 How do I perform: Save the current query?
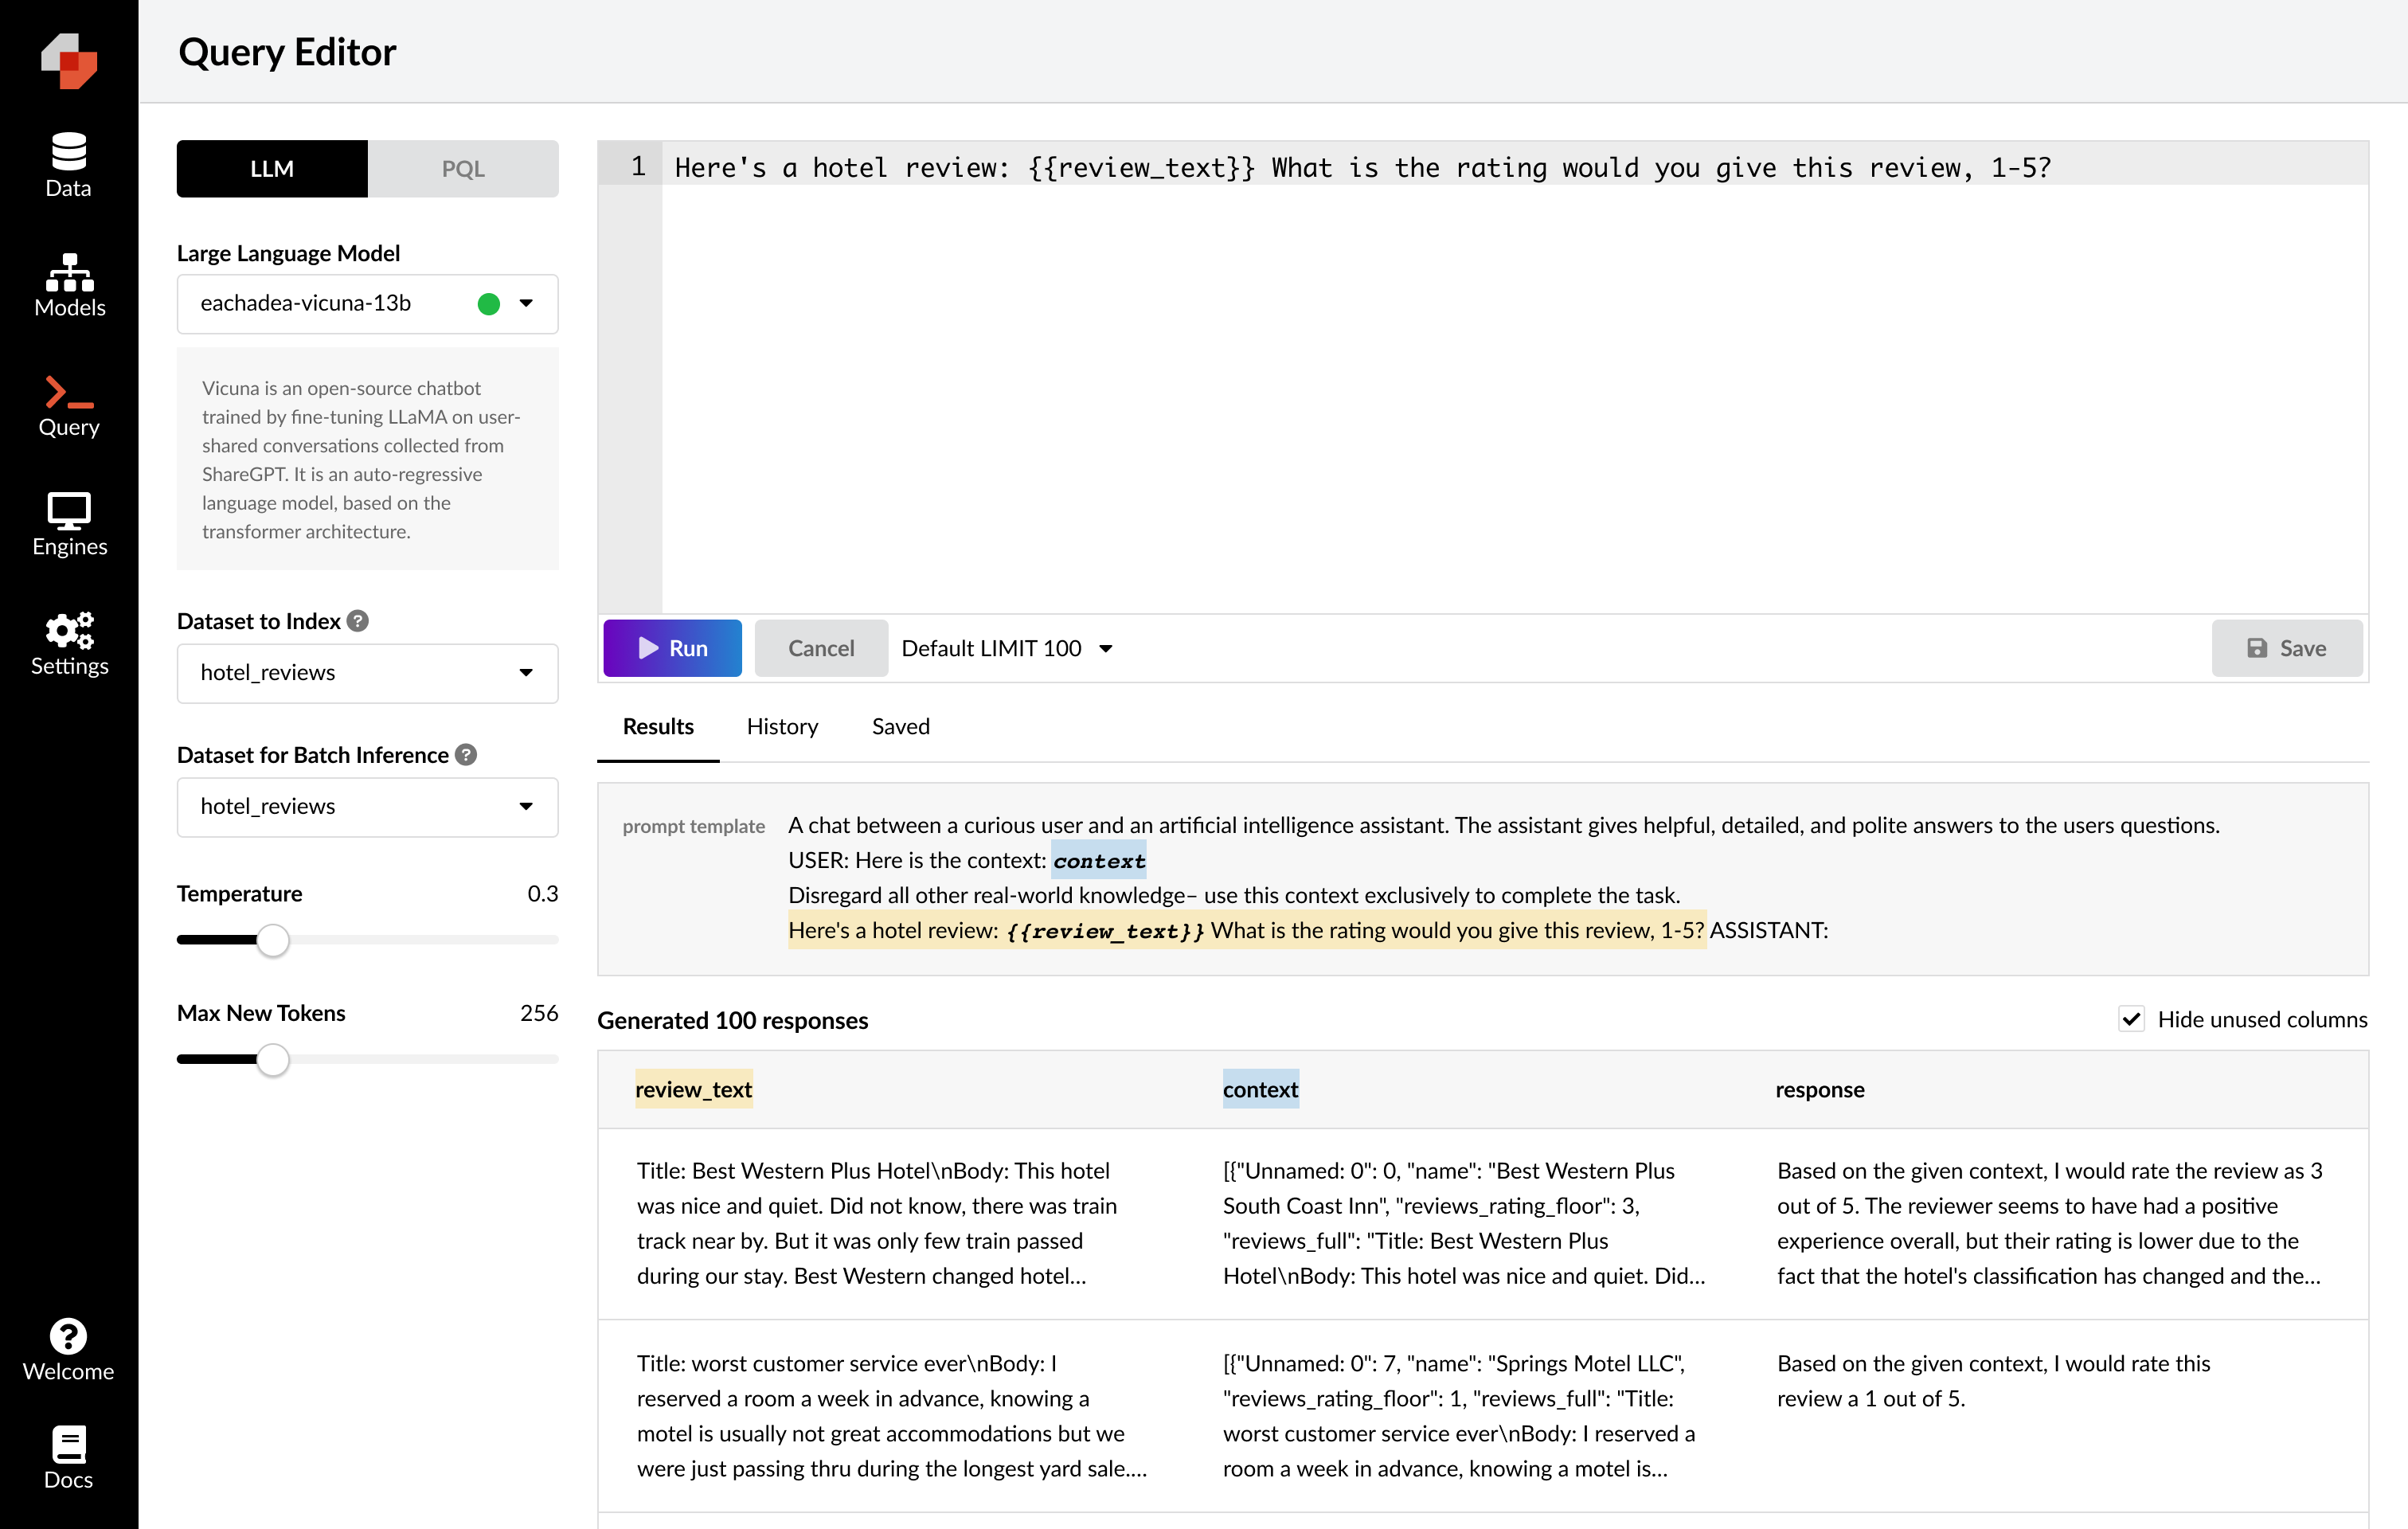[2288, 648]
